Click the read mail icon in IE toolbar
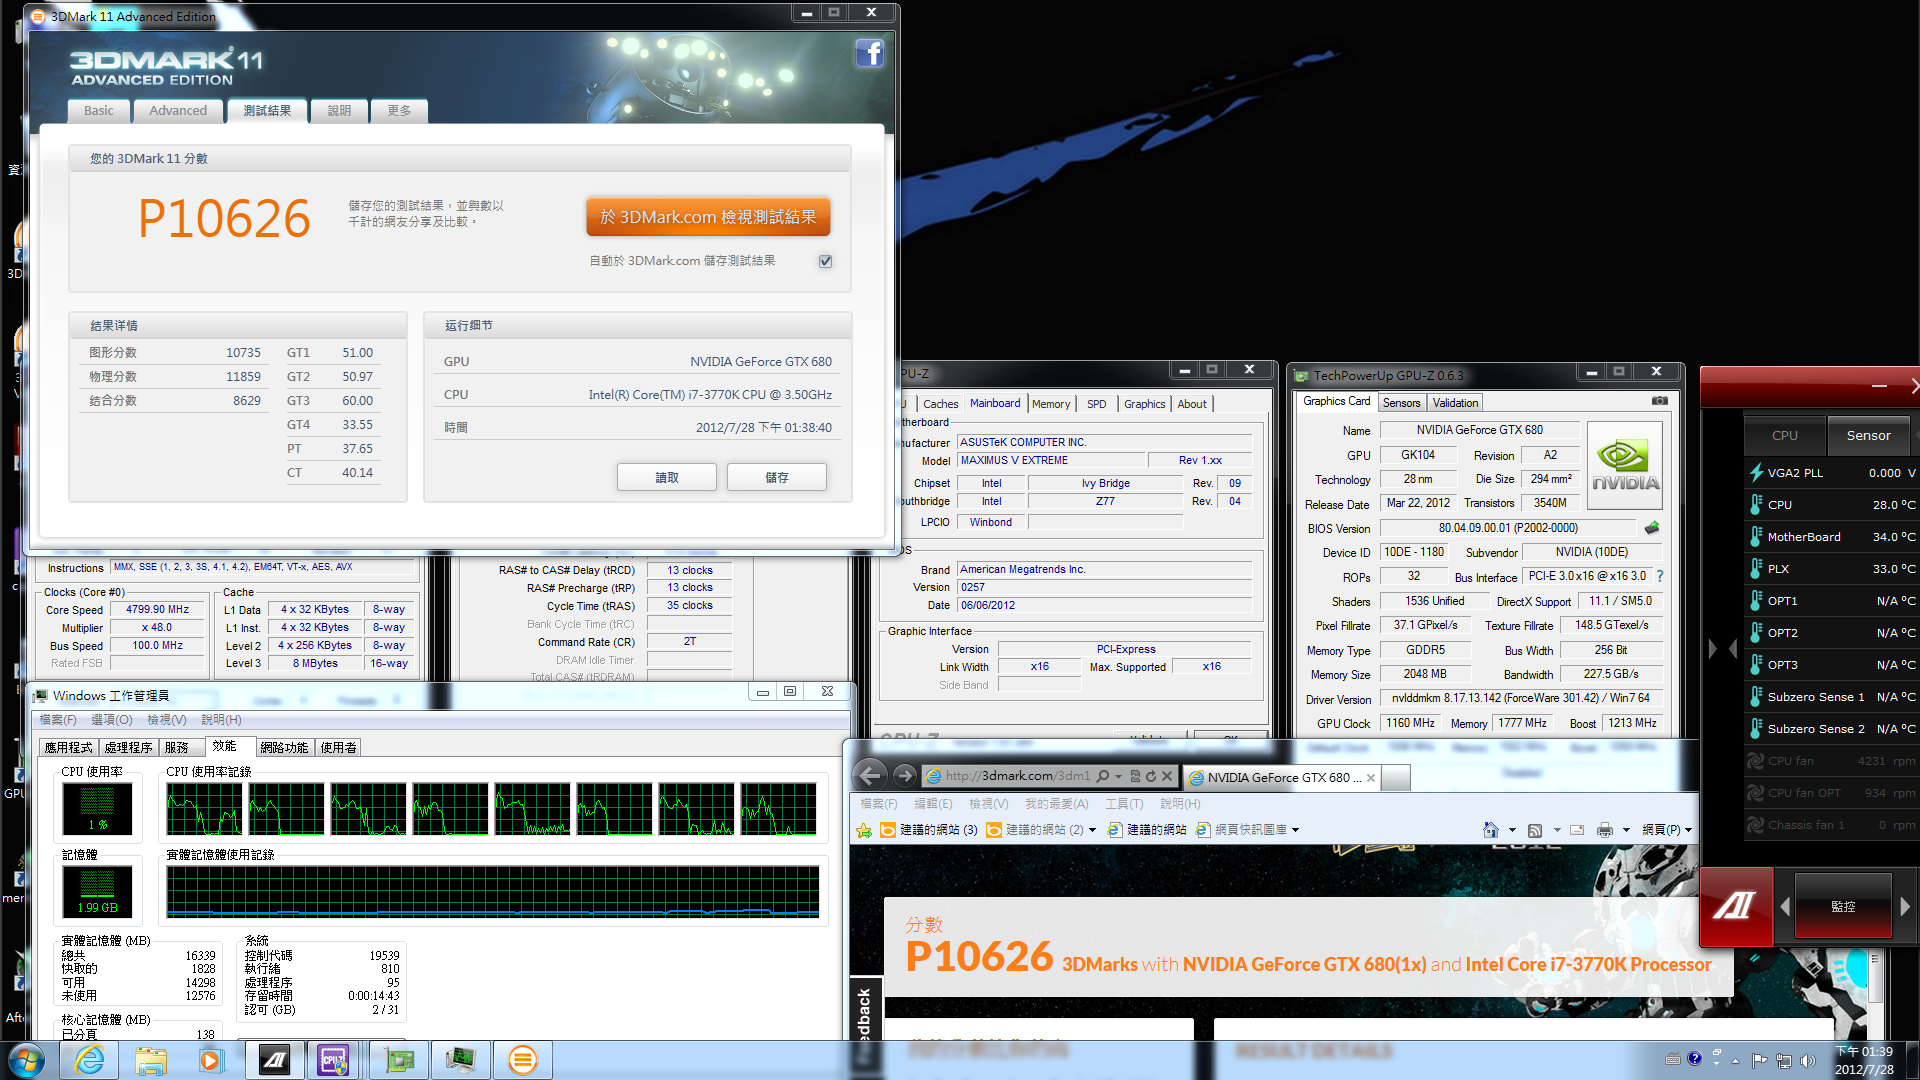 point(1577,830)
